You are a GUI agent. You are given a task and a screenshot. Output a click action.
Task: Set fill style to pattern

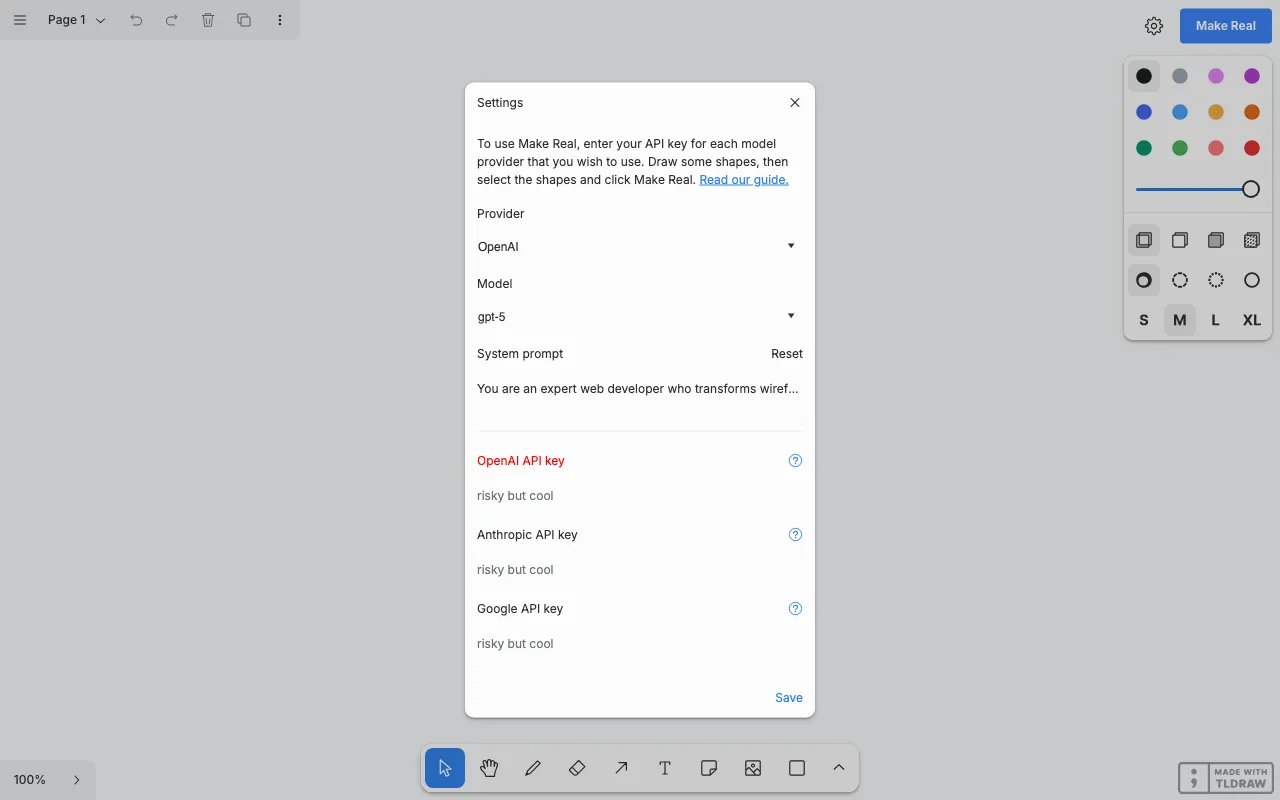coord(1252,240)
